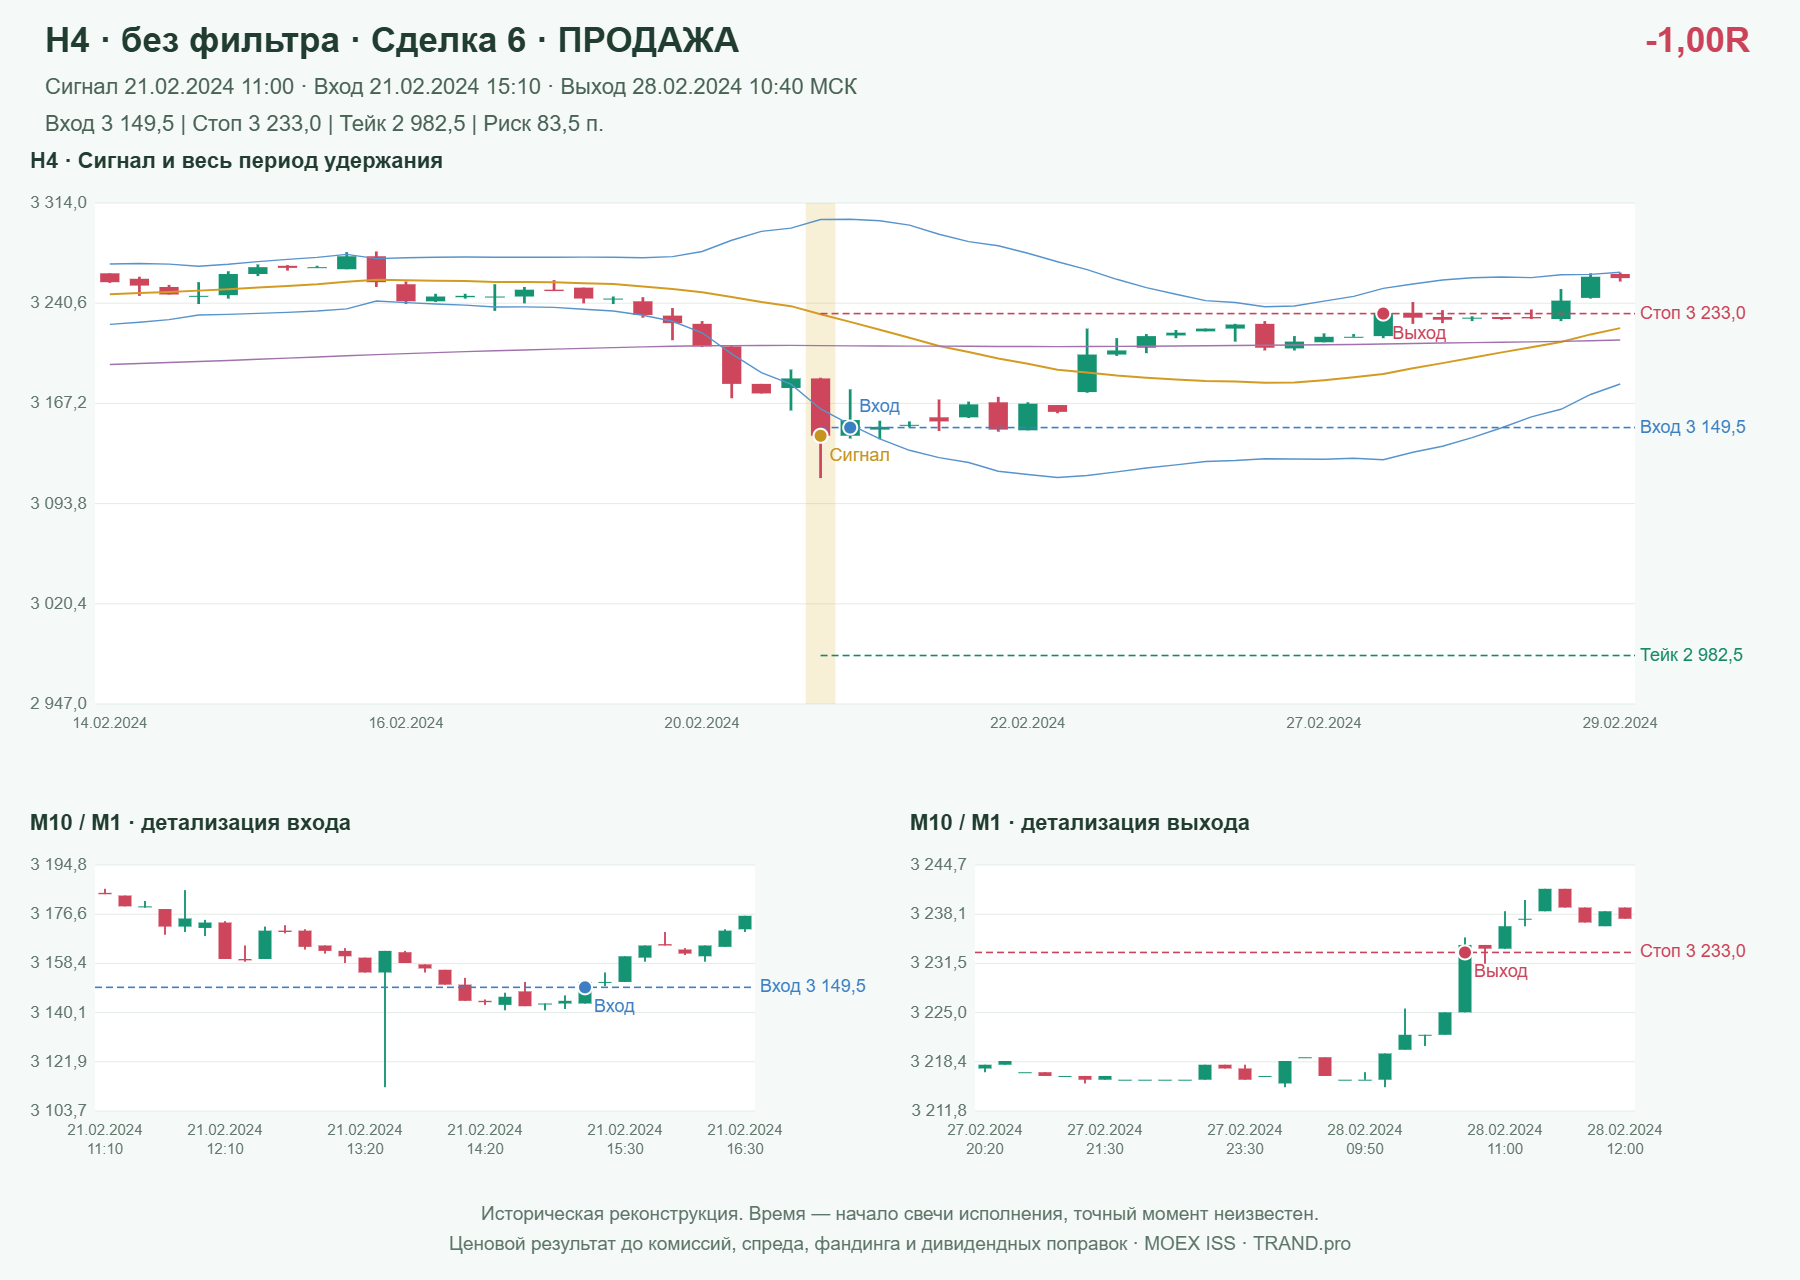Click the red exit dot in exit detail chart
Screen dimensions: 1800x1280
click(x=1465, y=952)
